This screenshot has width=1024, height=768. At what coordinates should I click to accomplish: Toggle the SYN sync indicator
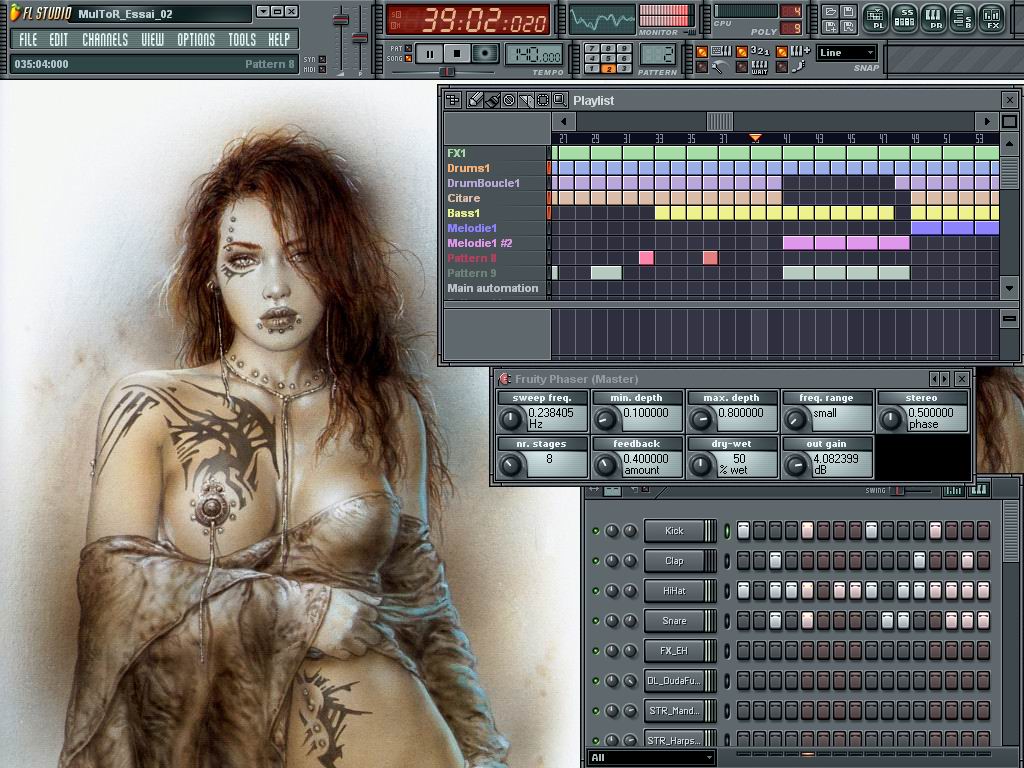point(322,59)
